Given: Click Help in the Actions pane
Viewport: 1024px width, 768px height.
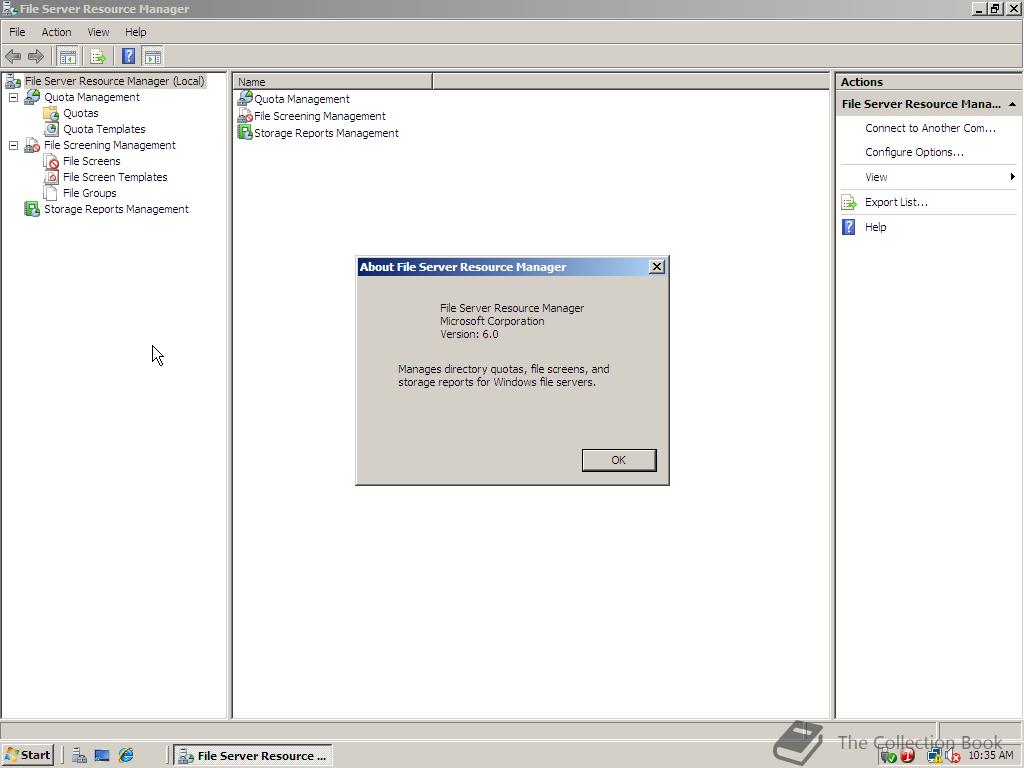Looking at the screenshot, I should [875, 227].
